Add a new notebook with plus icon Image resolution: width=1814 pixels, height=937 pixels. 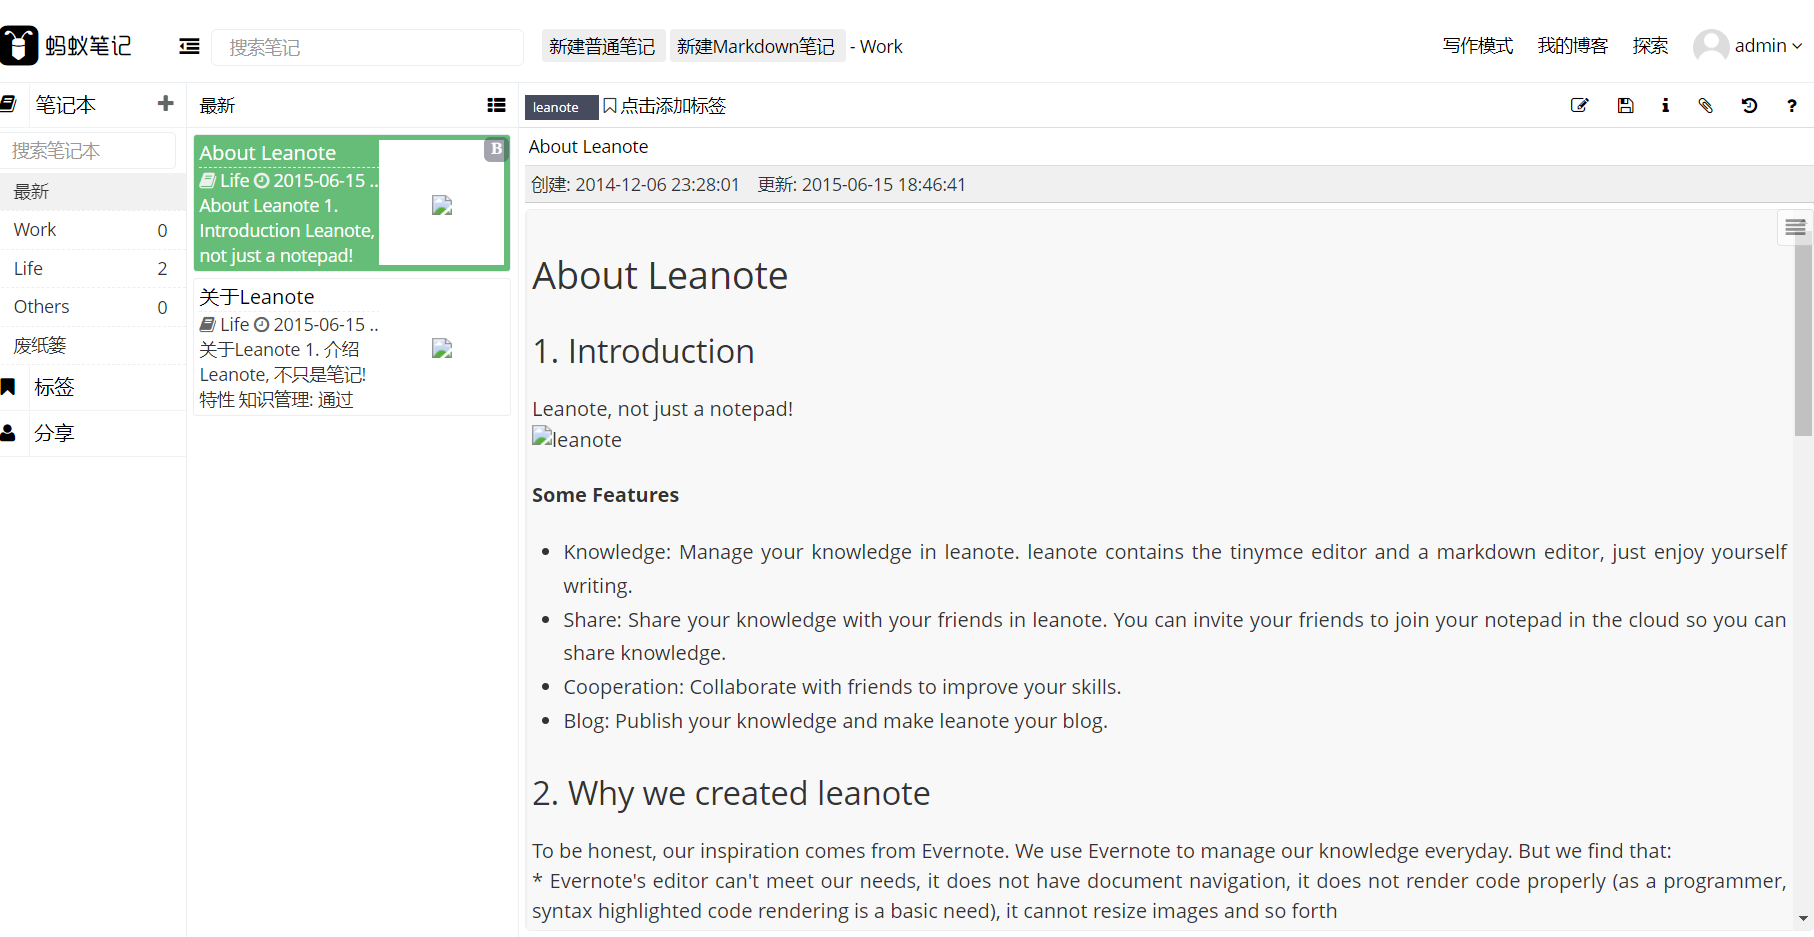click(x=166, y=103)
